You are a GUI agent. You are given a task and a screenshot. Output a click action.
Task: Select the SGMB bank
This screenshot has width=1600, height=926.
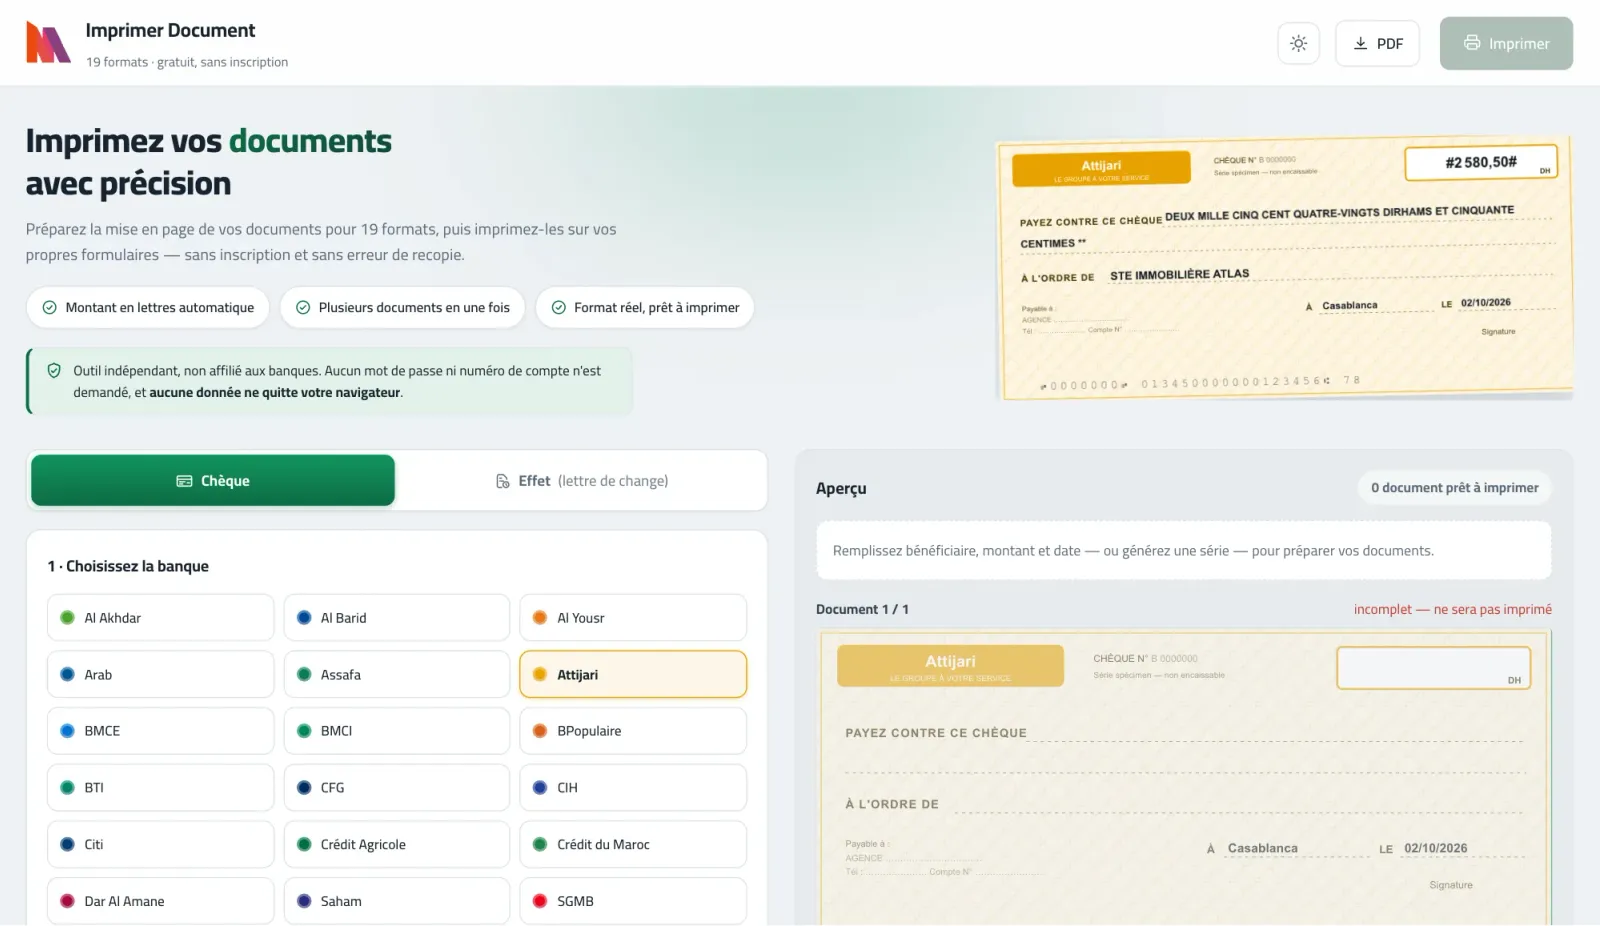pos(633,901)
